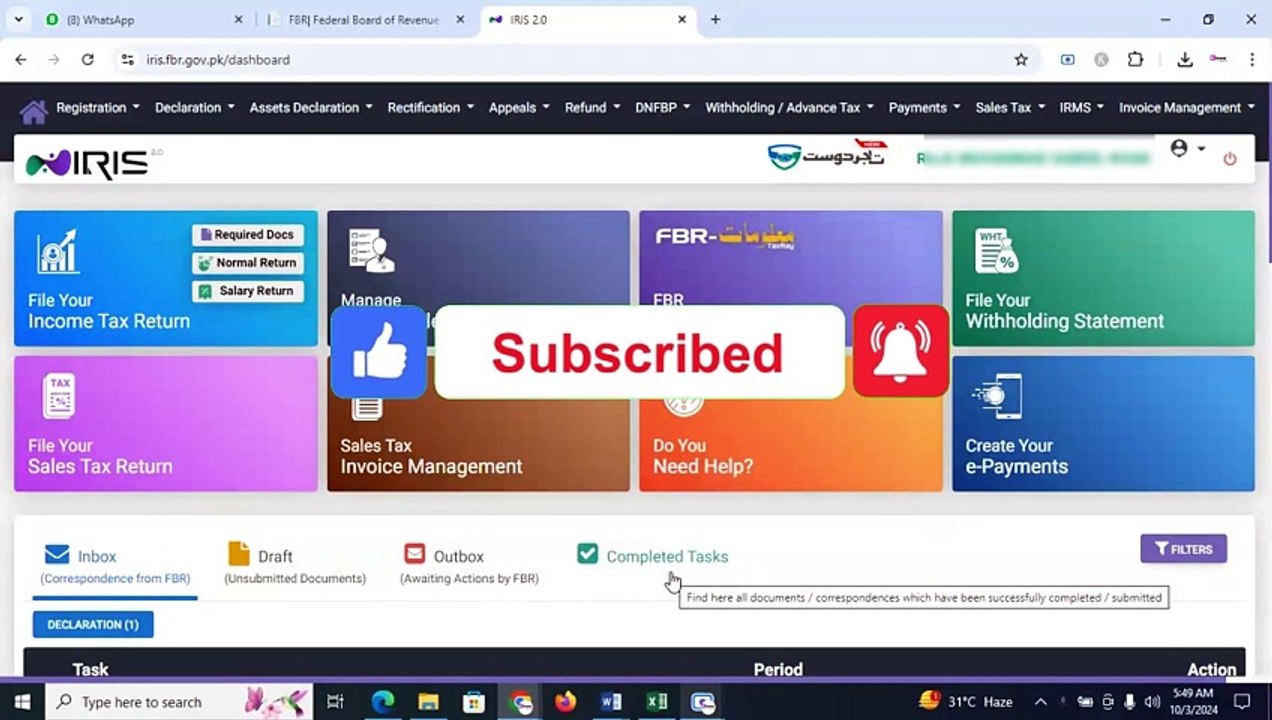The height and width of the screenshot is (720, 1272).
Task: Open the Chrome downloads icon
Action: pyautogui.click(x=1185, y=60)
